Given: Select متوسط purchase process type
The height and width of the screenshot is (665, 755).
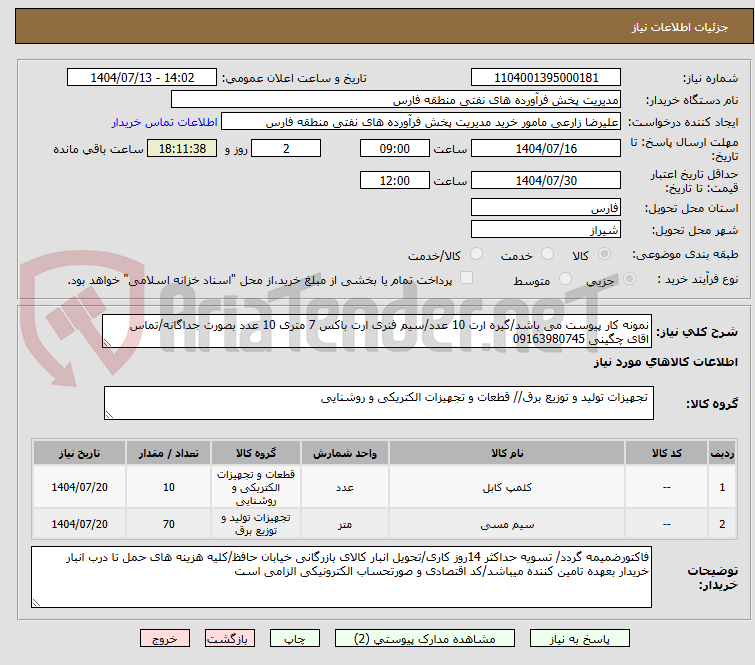Looking at the screenshot, I should coord(568,280).
